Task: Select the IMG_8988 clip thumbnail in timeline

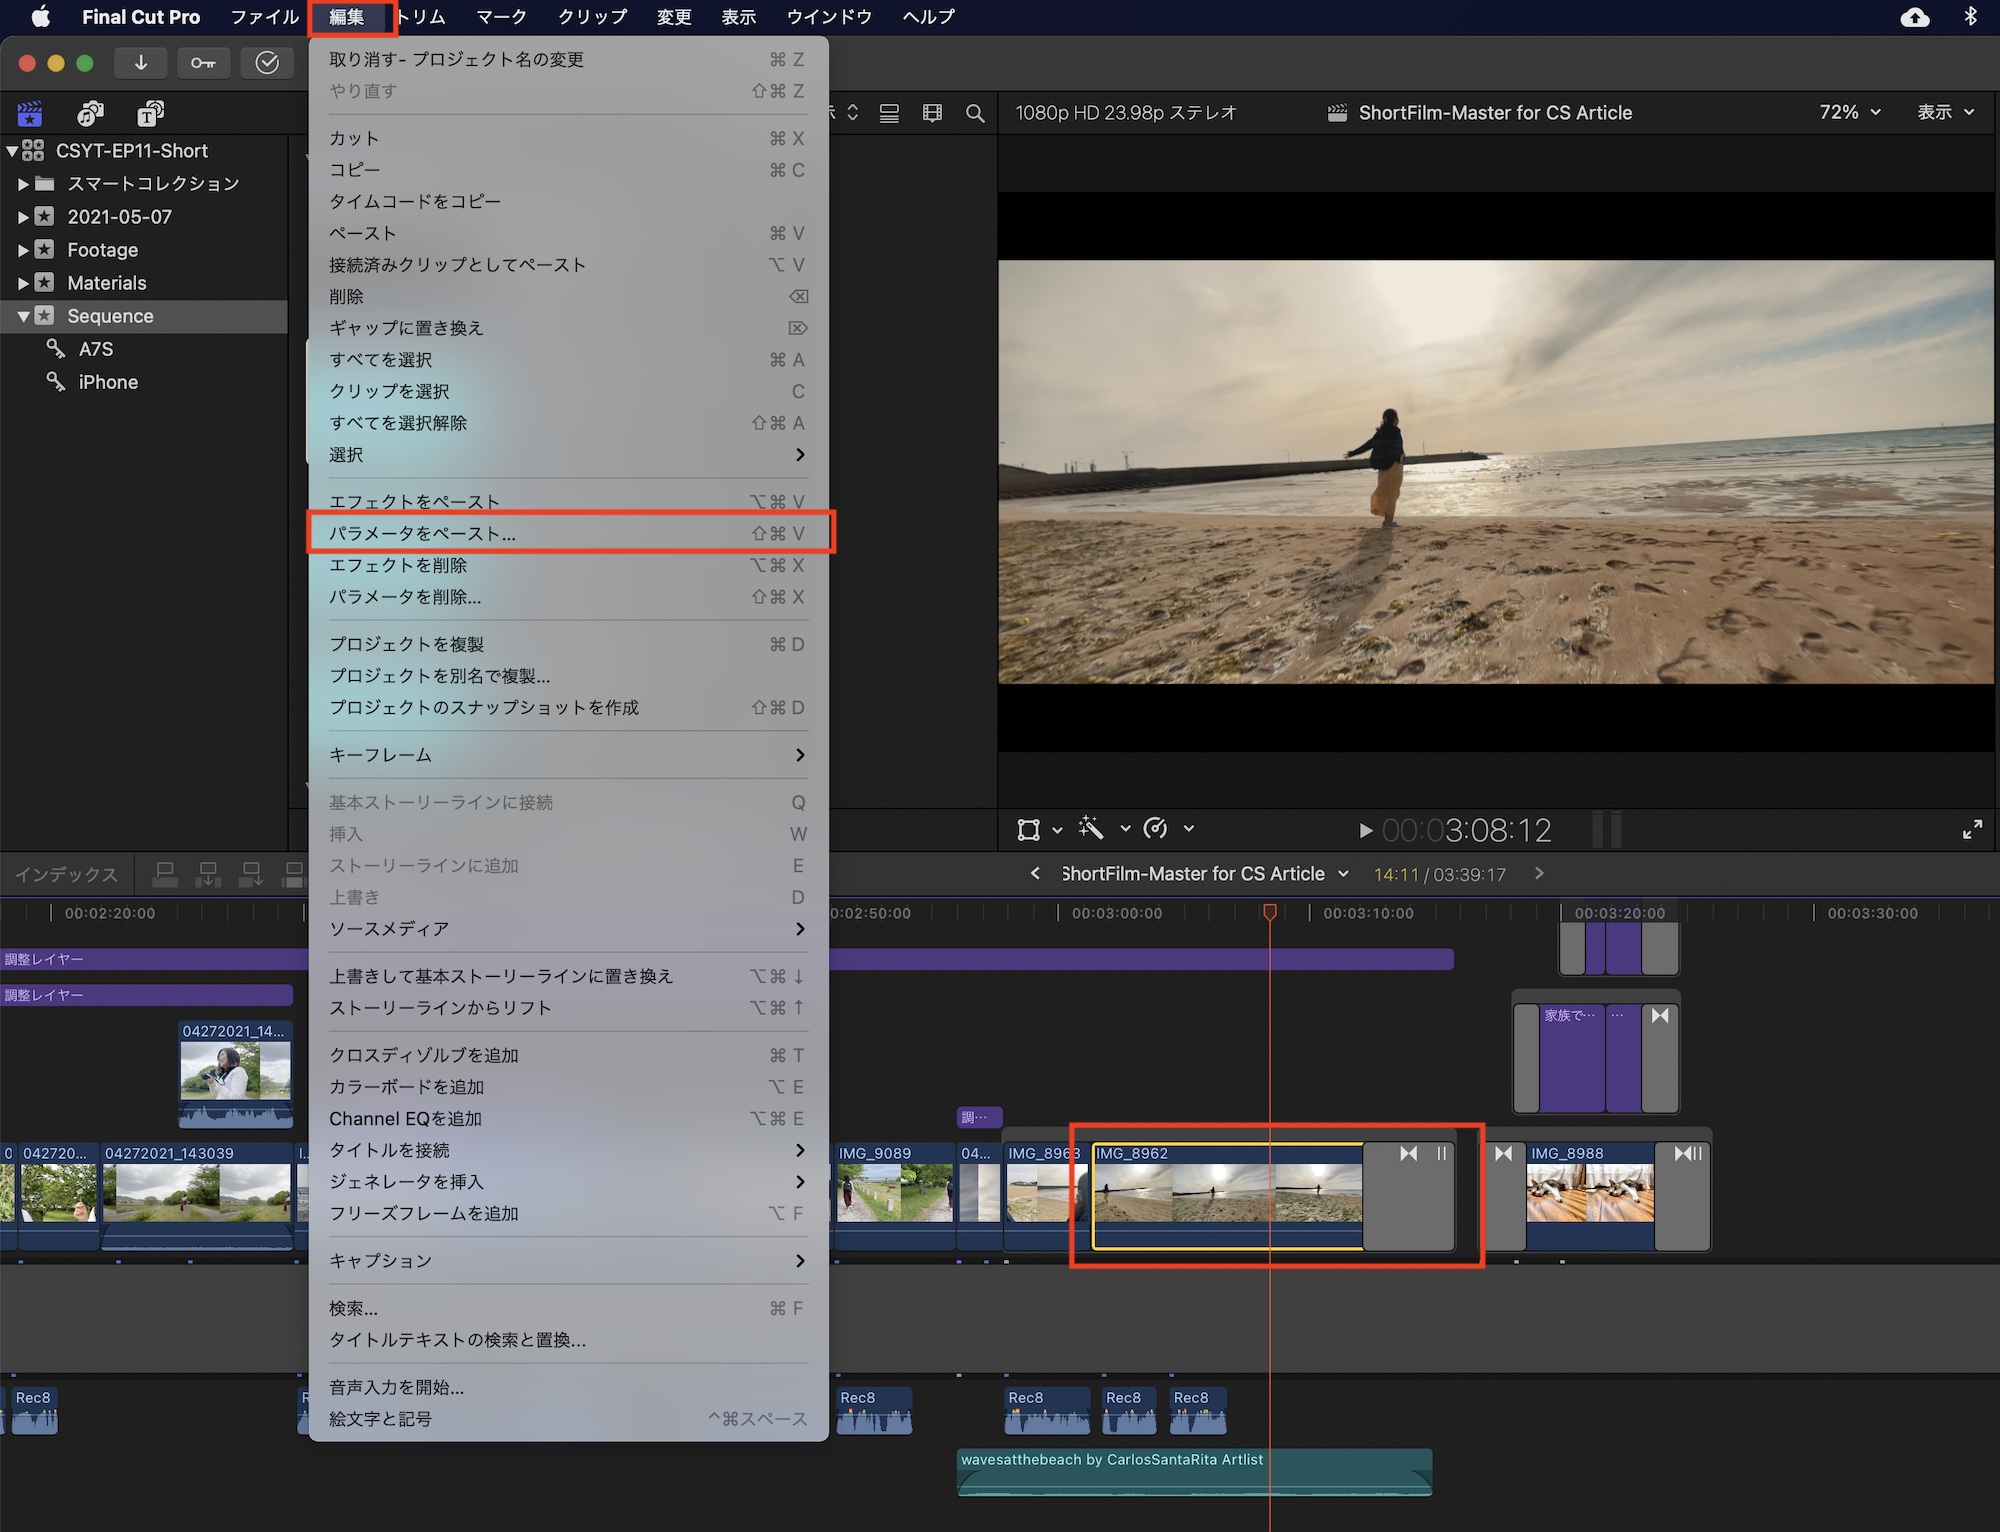Action: 1589,1193
